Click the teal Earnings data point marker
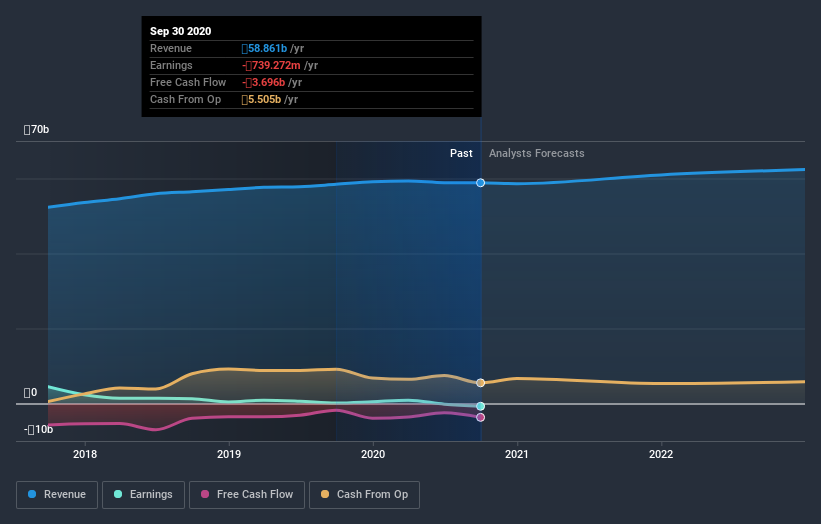 coord(480,406)
